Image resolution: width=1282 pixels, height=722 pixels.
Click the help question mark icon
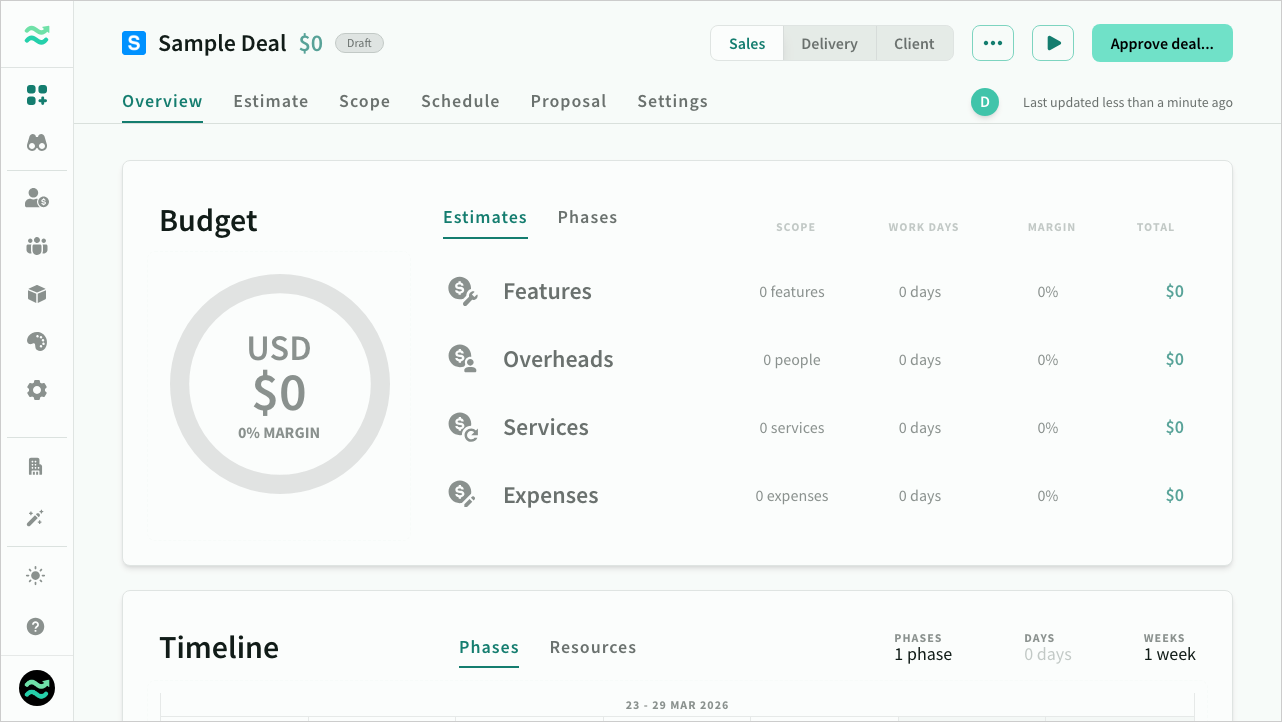37,627
